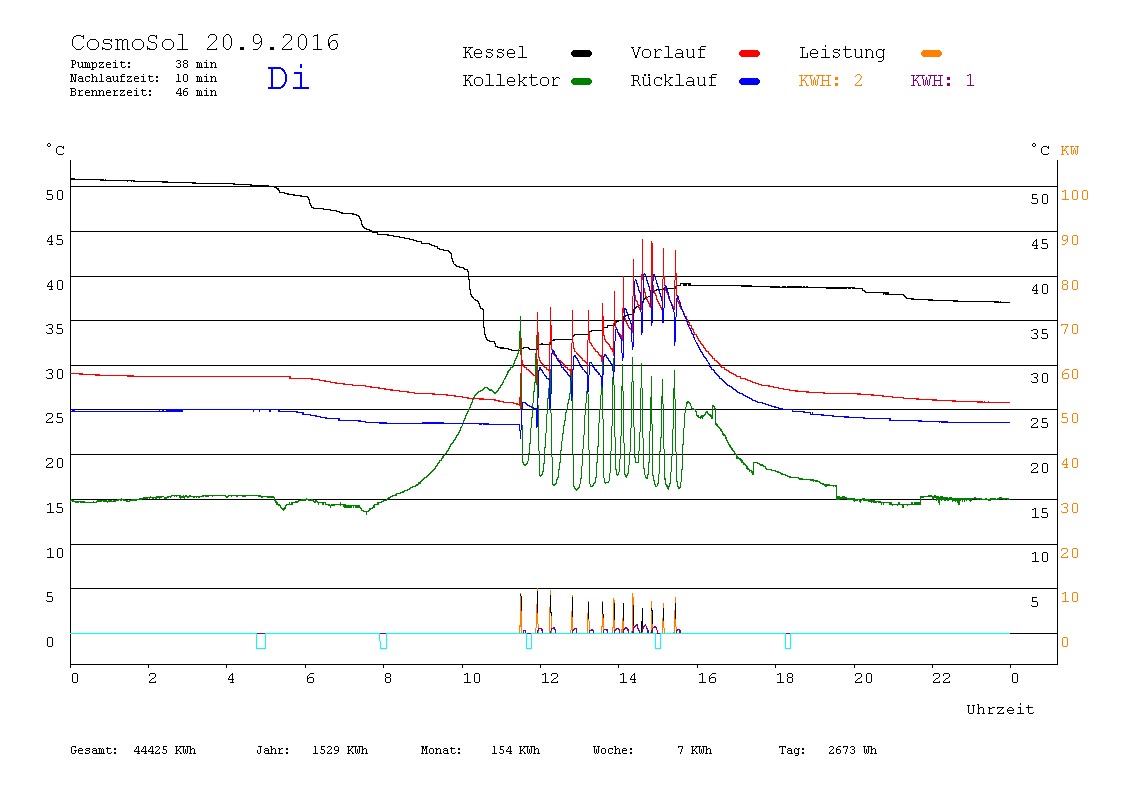
Task: Click the daily value "2673 Wh"
Action: (x=853, y=750)
